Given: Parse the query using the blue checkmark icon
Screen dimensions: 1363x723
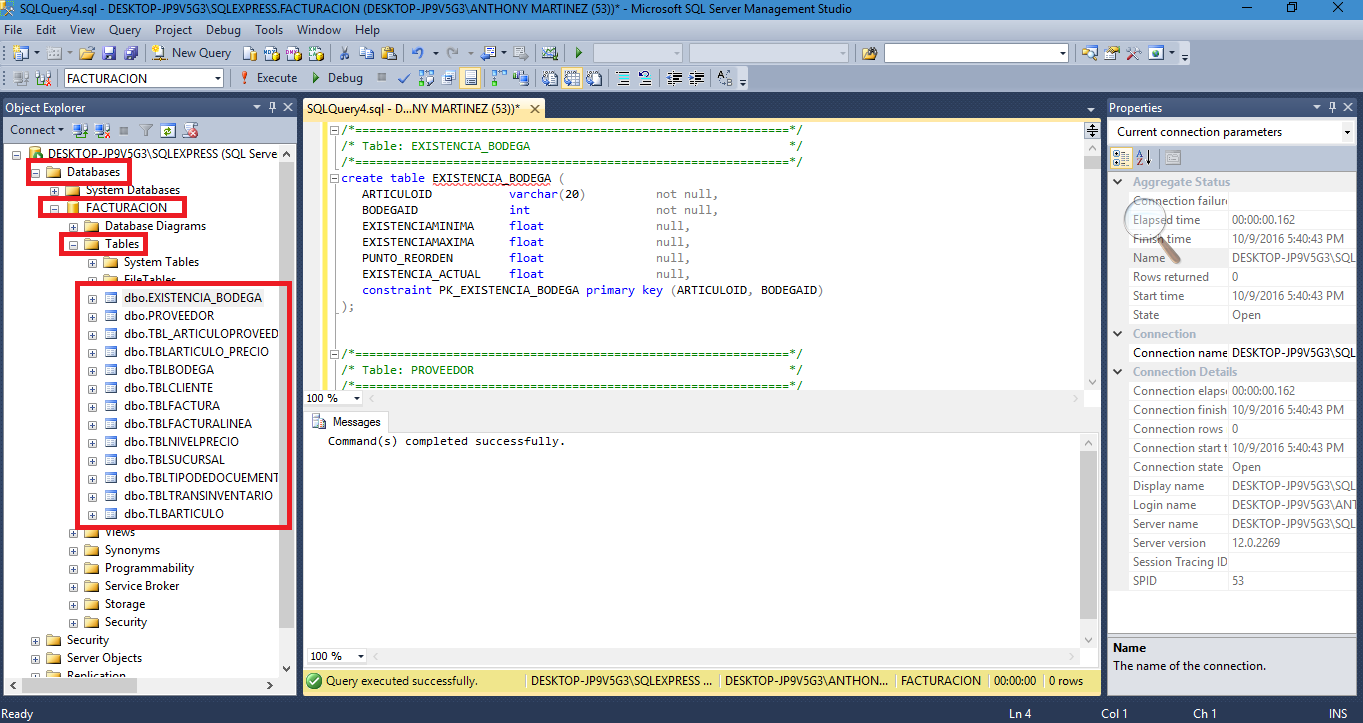Looking at the screenshot, I should pos(403,77).
